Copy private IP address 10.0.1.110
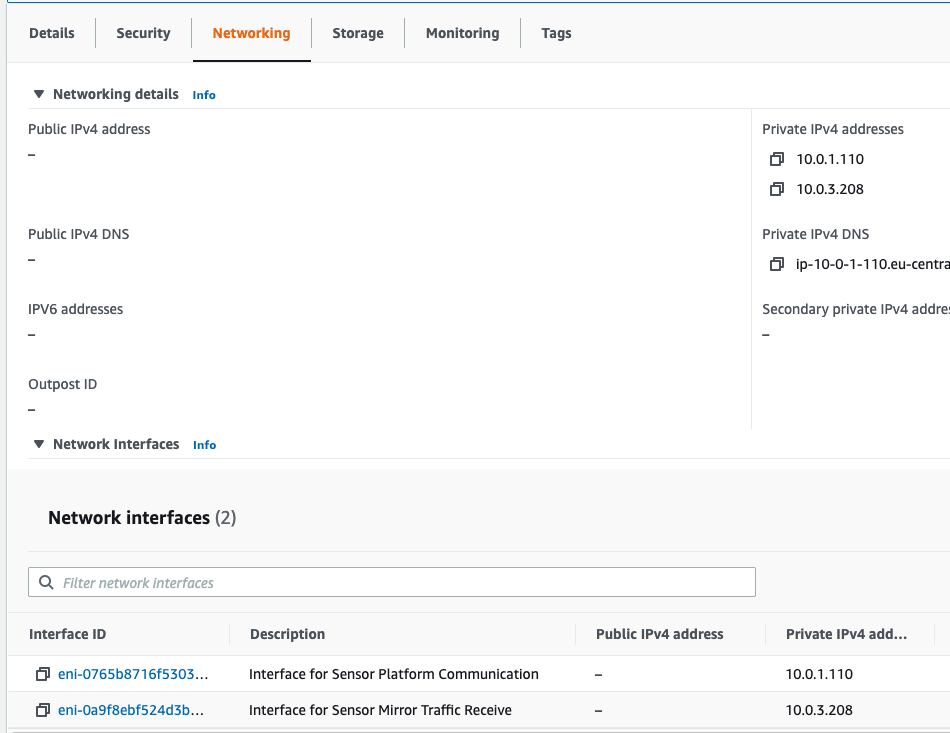This screenshot has width=950, height=733. click(x=777, y=160)
